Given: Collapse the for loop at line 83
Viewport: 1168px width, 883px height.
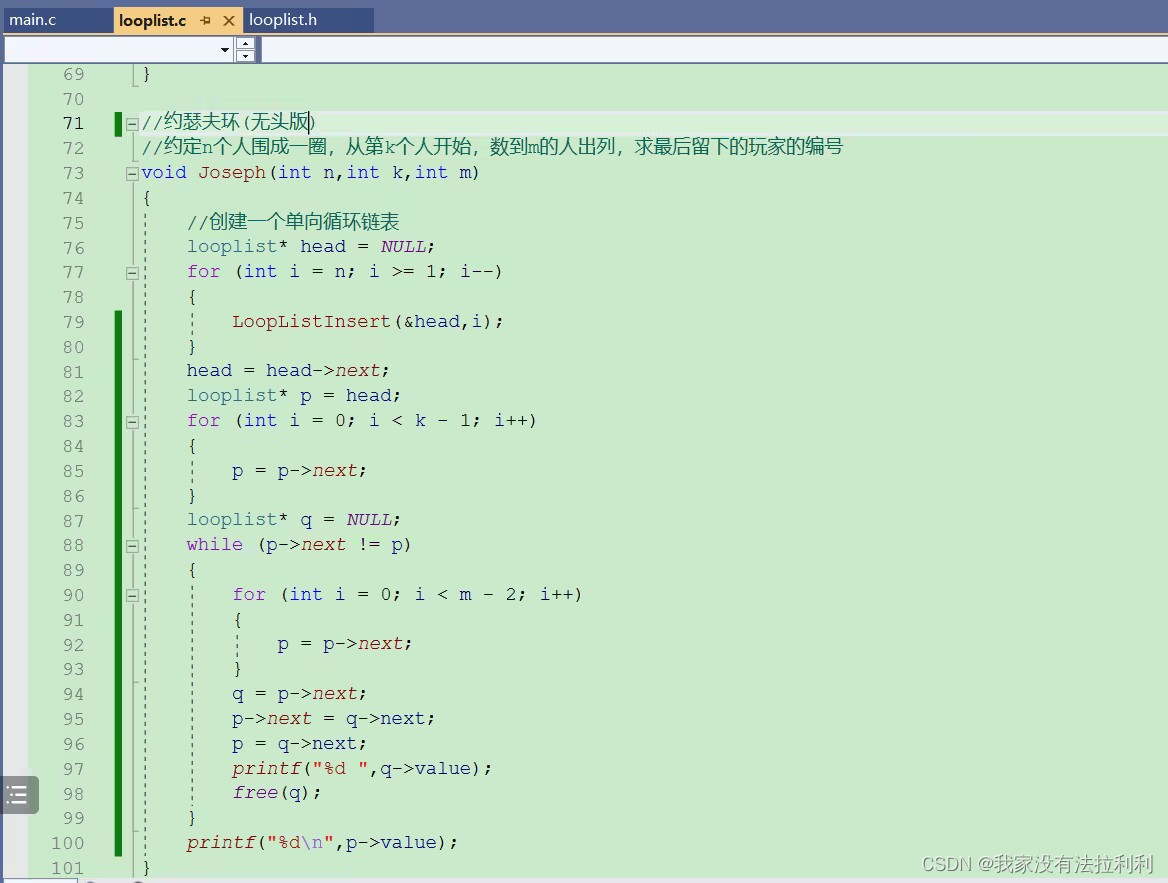Looking at the screenshot, I should click(x=132, y=422).
